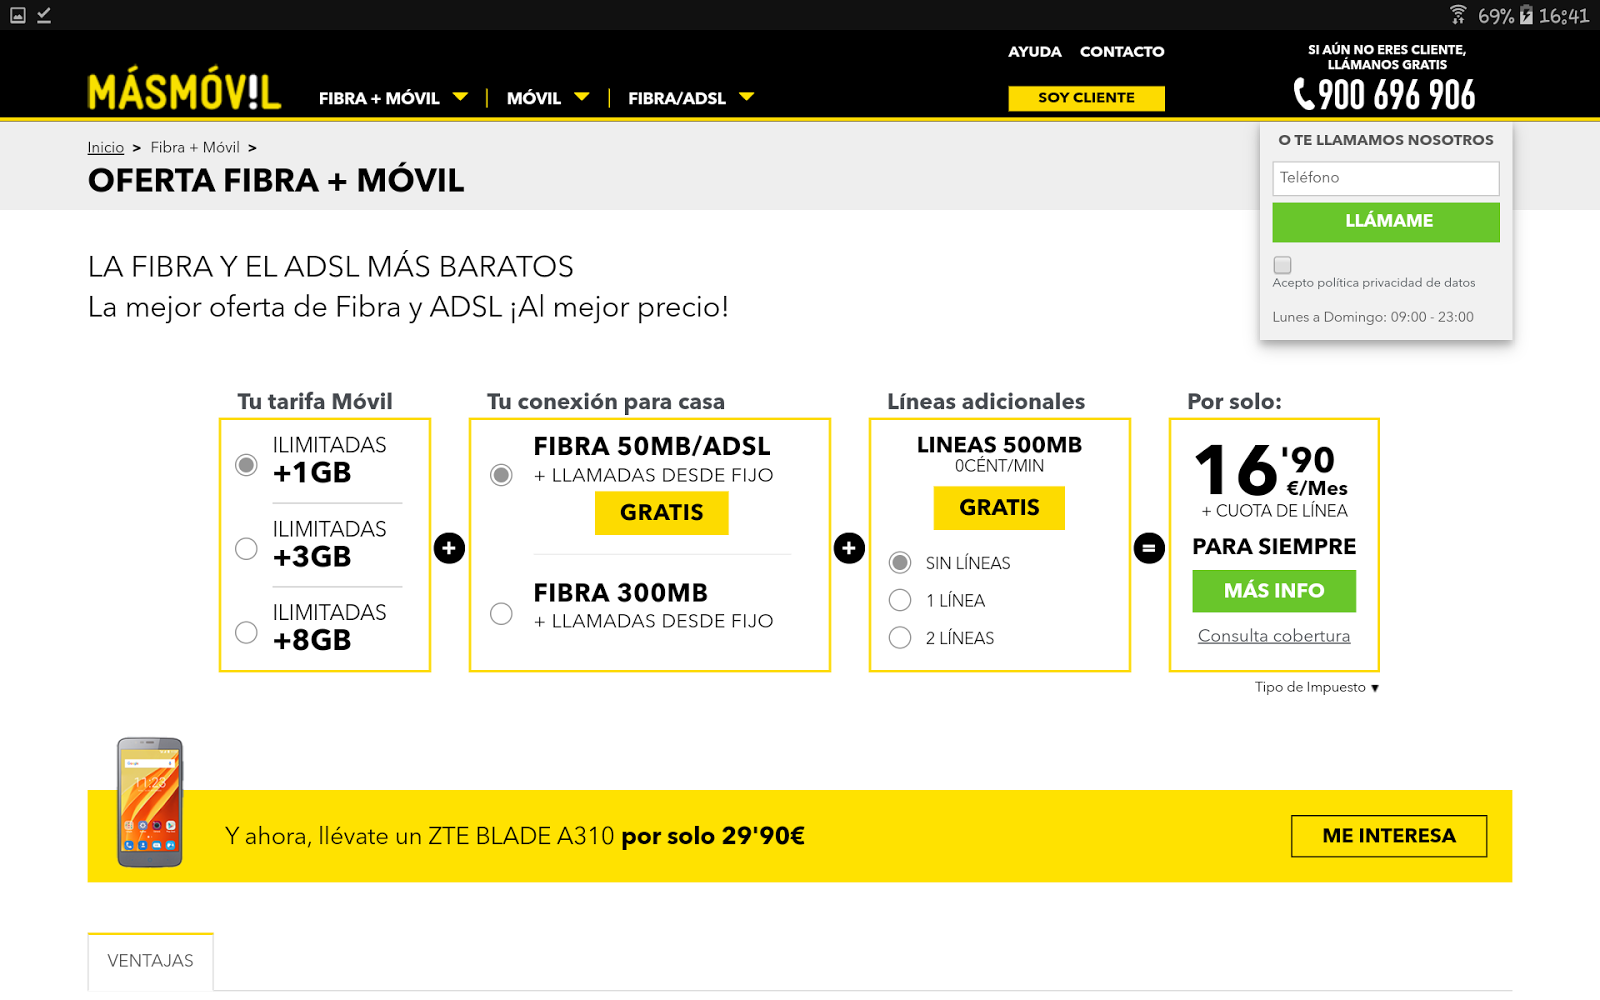This screenshot has height=1000, width=1600.
Task: Click the 16'90 €/Mes price
Action: point(1272,470)
